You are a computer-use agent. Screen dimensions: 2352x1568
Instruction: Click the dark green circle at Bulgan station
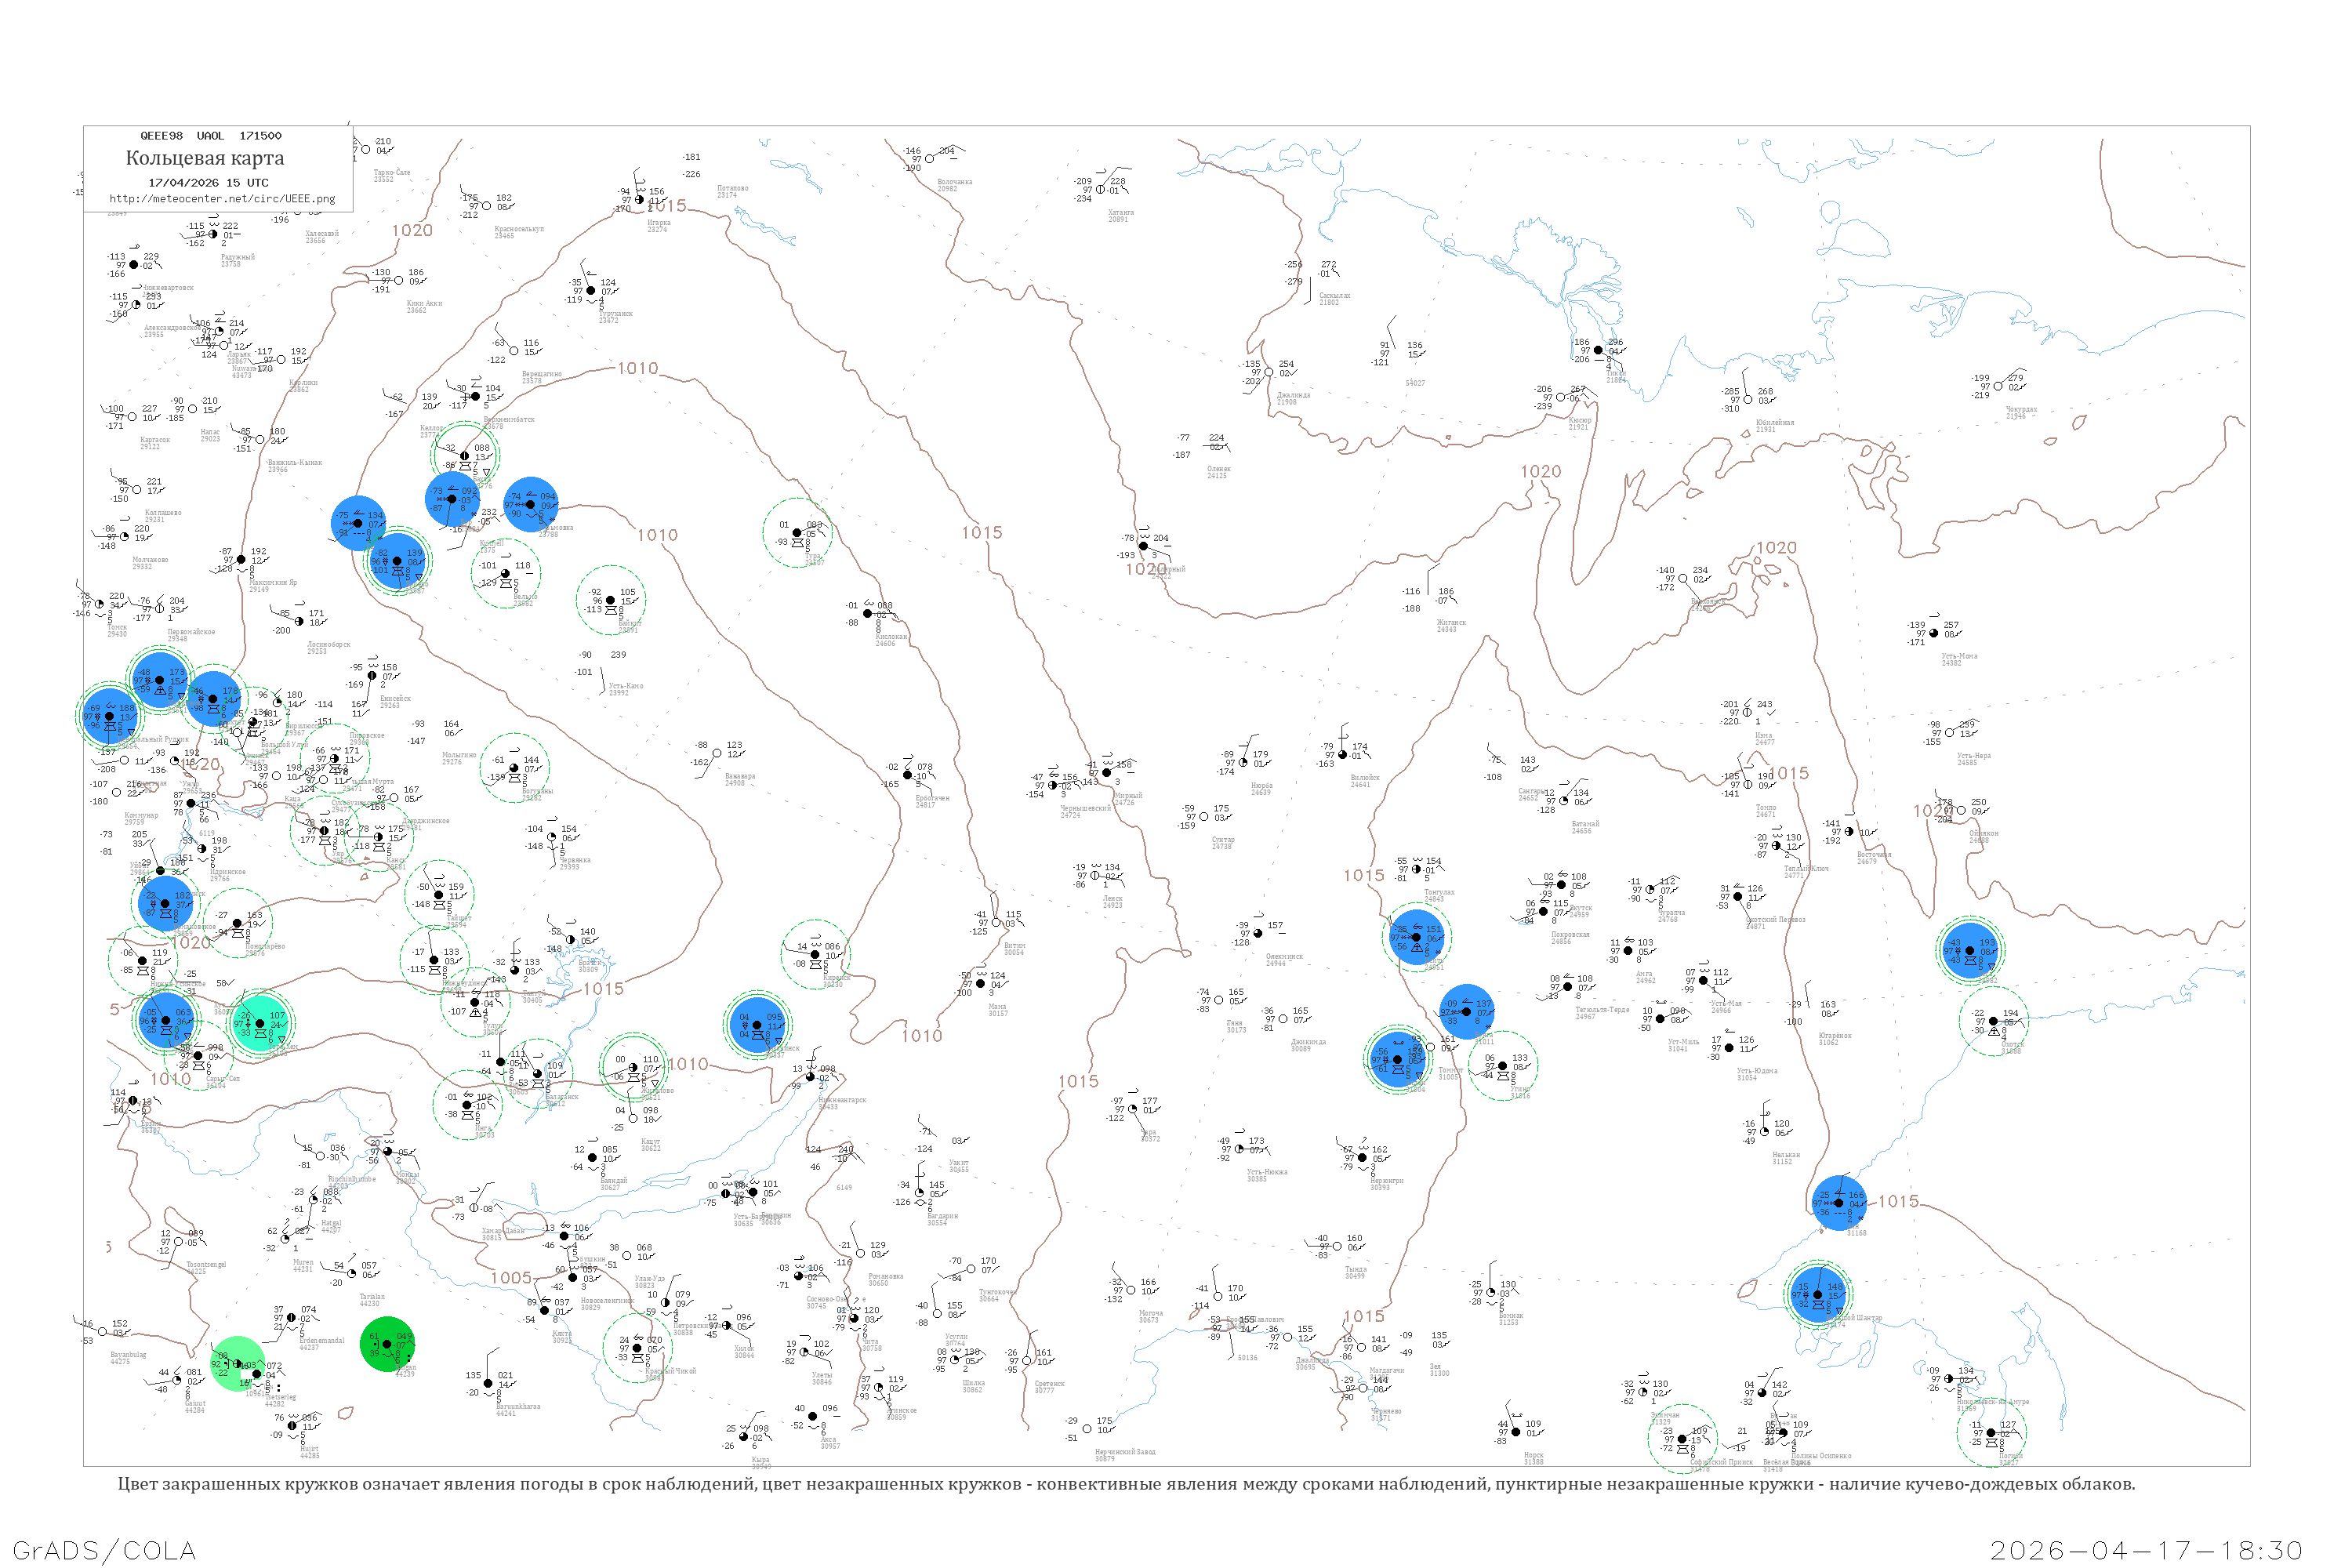click(387, 1344)
